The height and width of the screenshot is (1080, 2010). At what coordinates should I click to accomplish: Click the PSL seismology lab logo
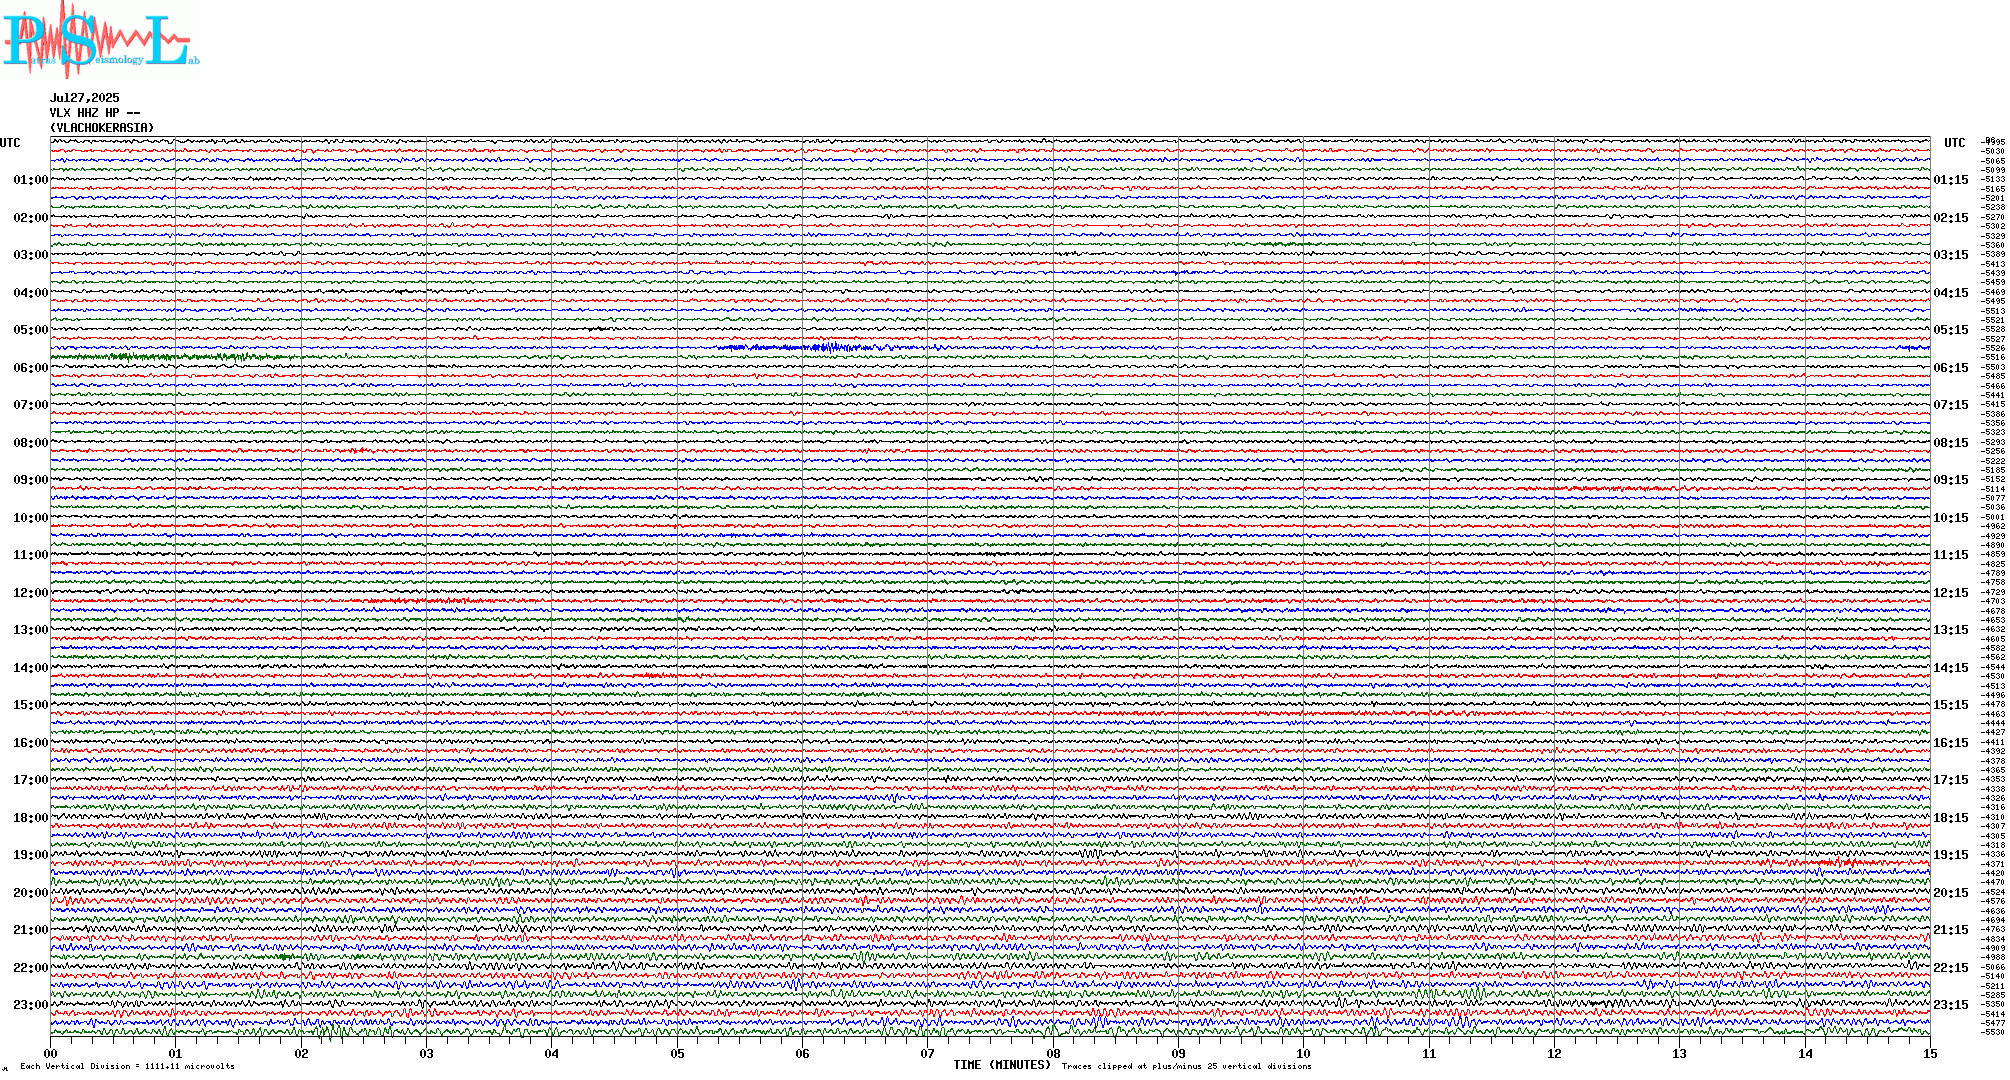point(100,40)
